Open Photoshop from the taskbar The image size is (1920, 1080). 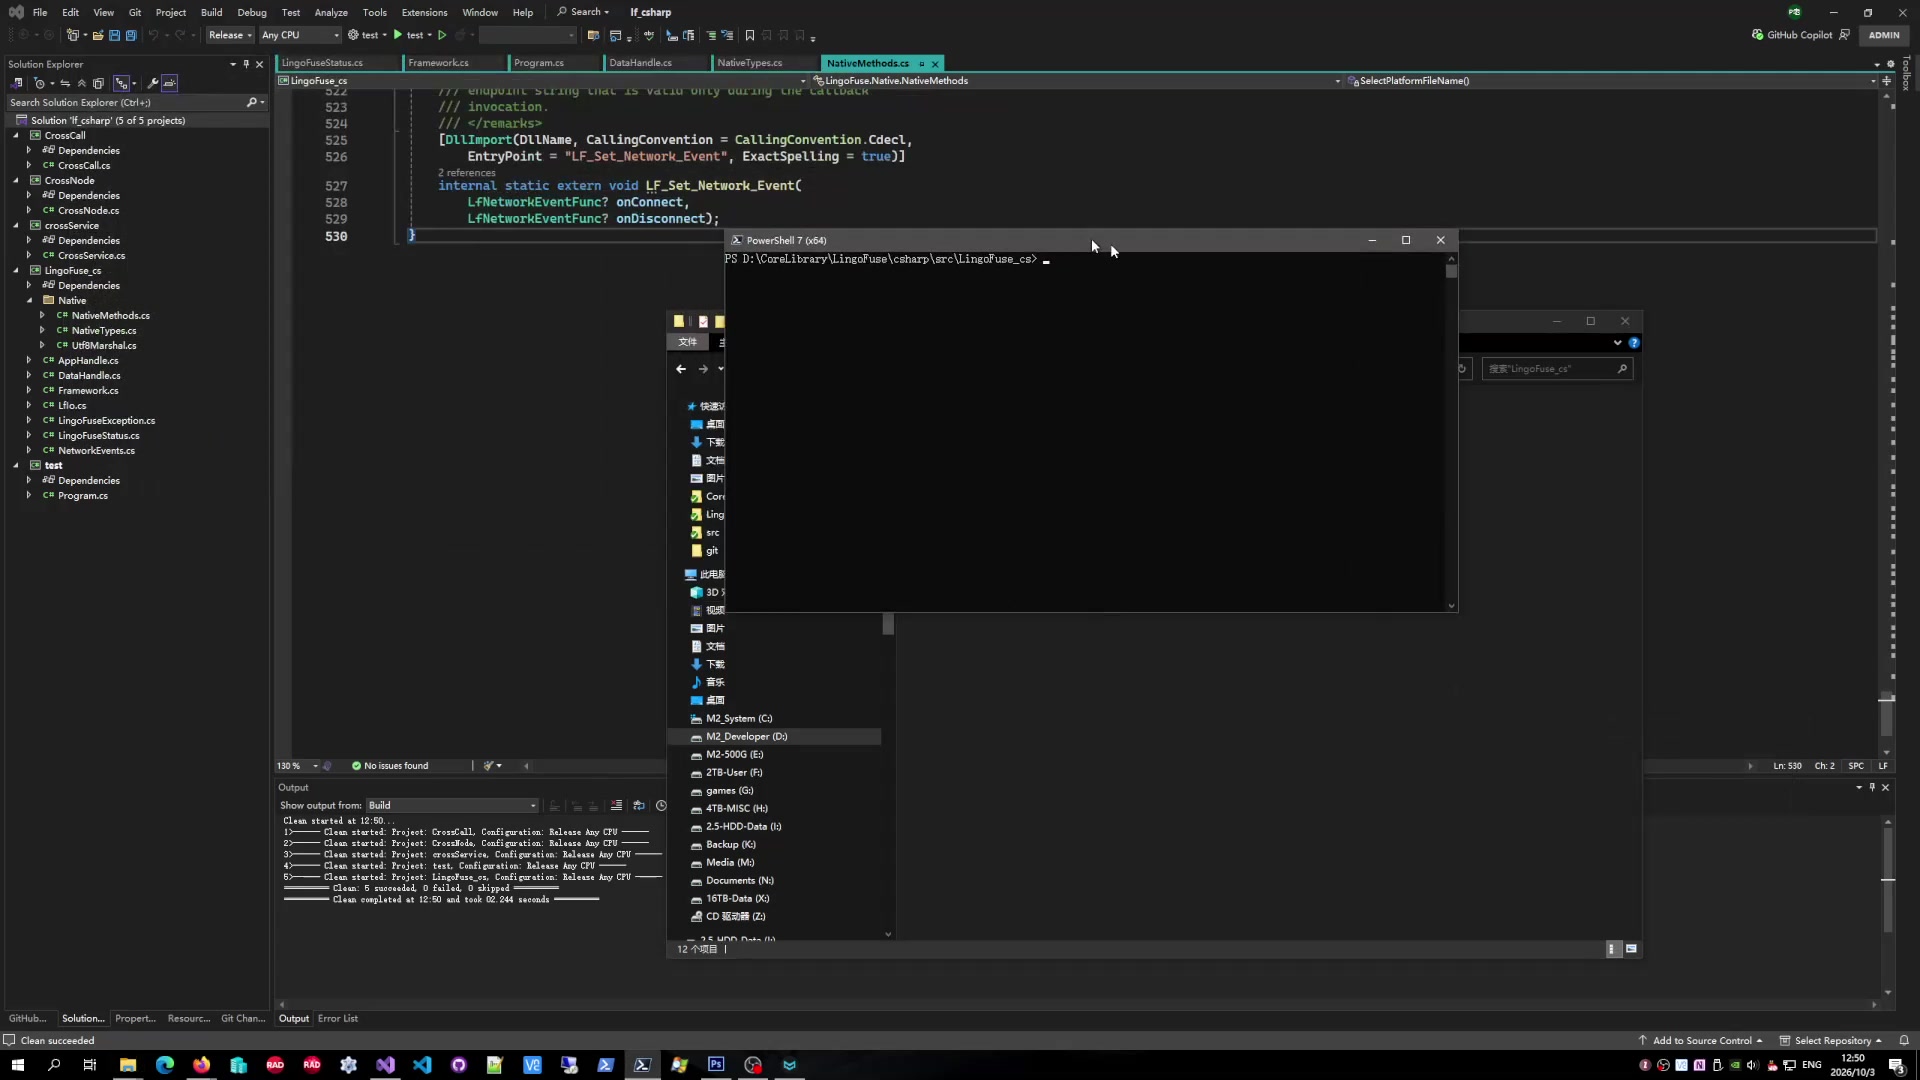(x=716, y=1065)
